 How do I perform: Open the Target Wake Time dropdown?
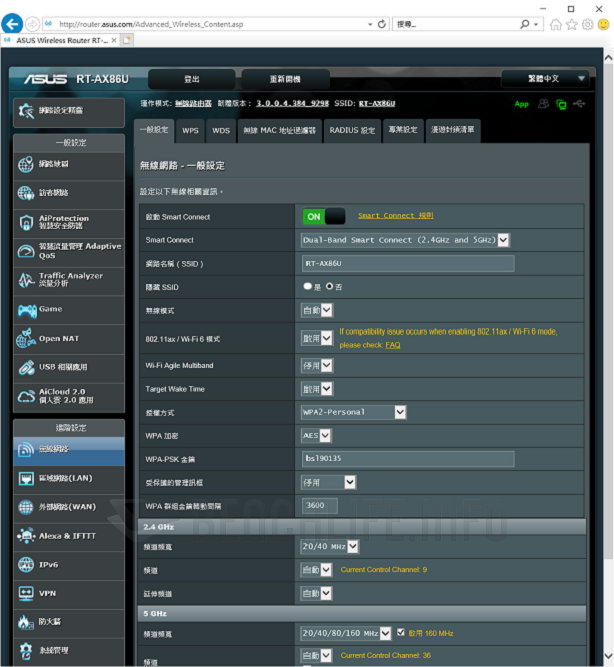(317, 389)
